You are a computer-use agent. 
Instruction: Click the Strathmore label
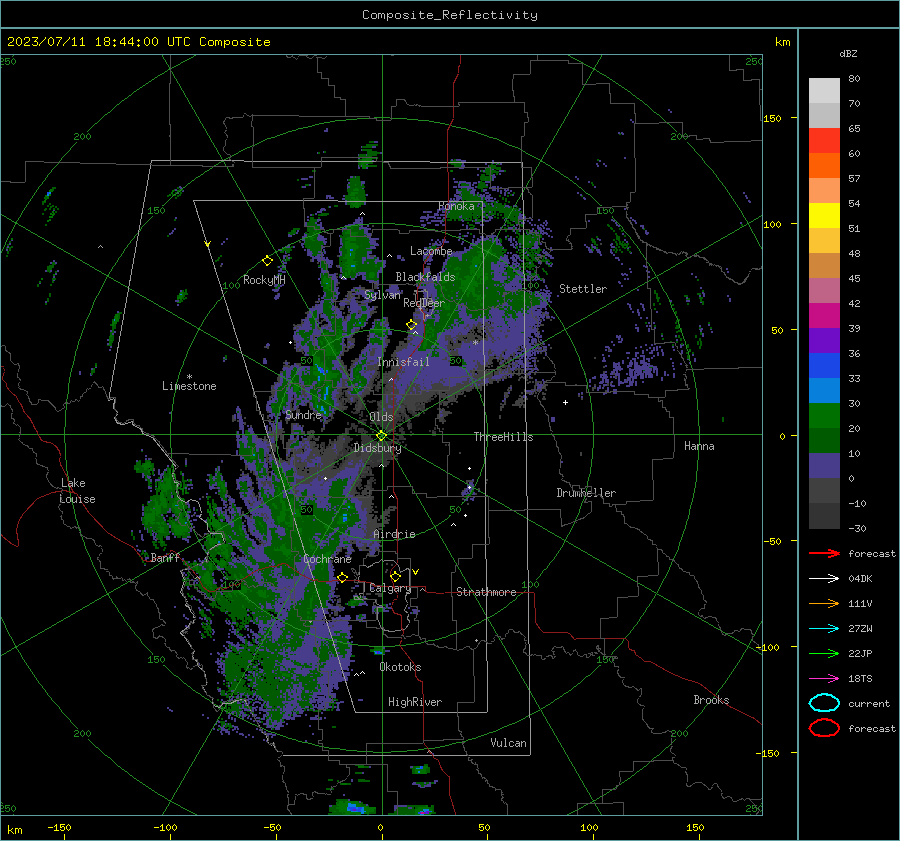coord(486,592)
